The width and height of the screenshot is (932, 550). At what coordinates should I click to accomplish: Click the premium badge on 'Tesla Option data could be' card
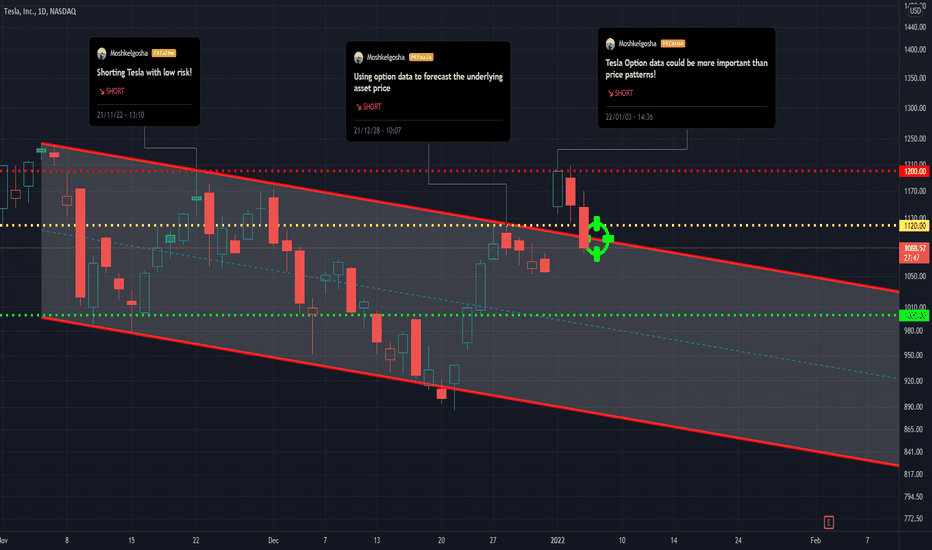[x=673, y=43]
